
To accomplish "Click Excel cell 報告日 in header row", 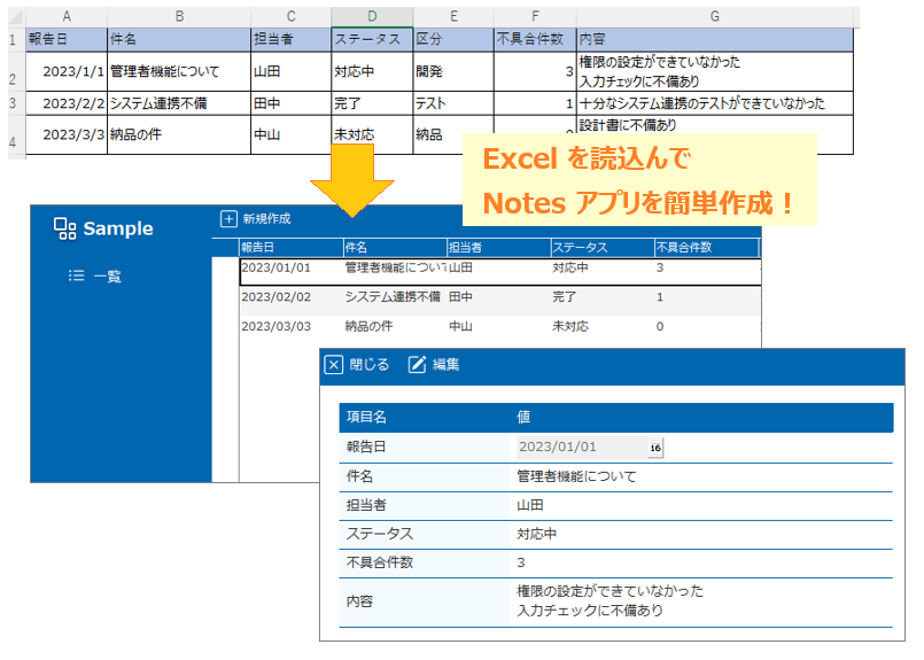I will pyautogui.click(x=67, y=39).
